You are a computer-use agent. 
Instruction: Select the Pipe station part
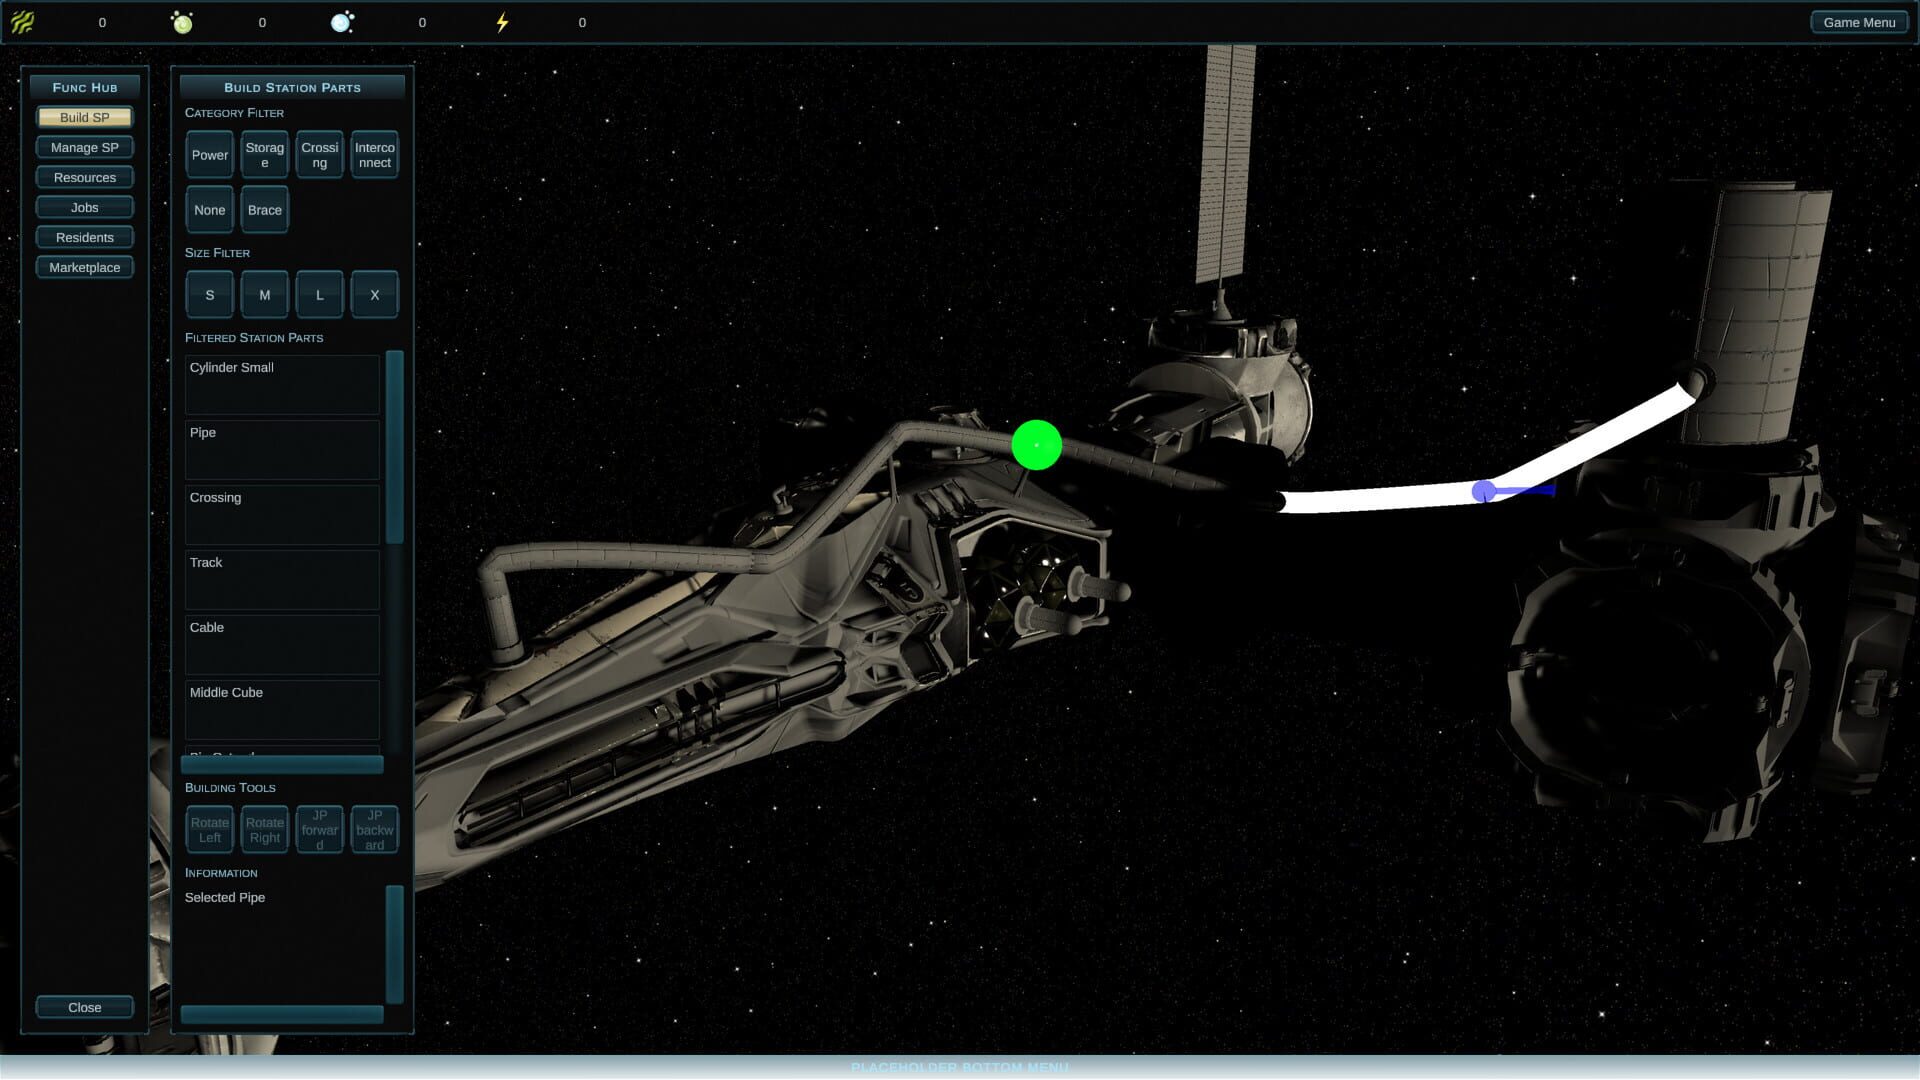(x=282, y=449)
